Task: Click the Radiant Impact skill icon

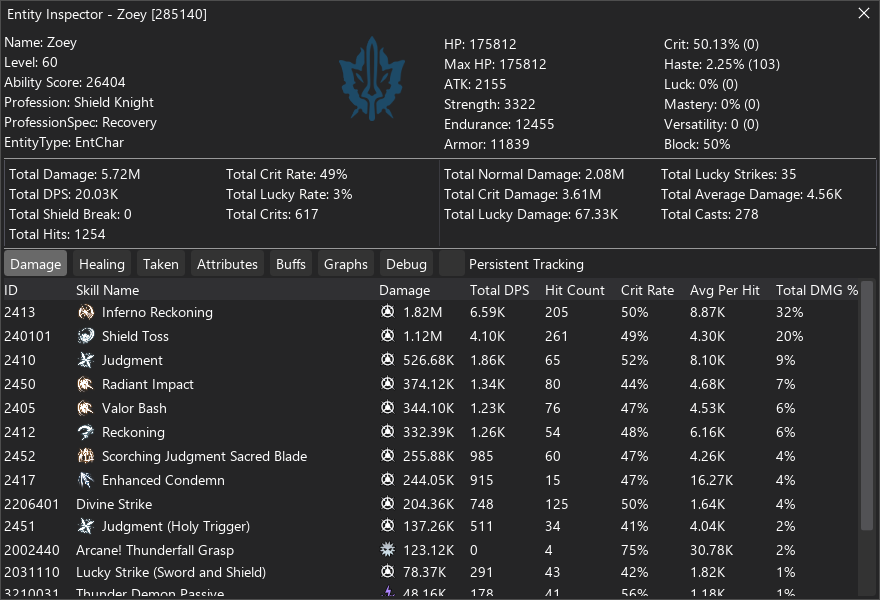Action: click(85, 384)
